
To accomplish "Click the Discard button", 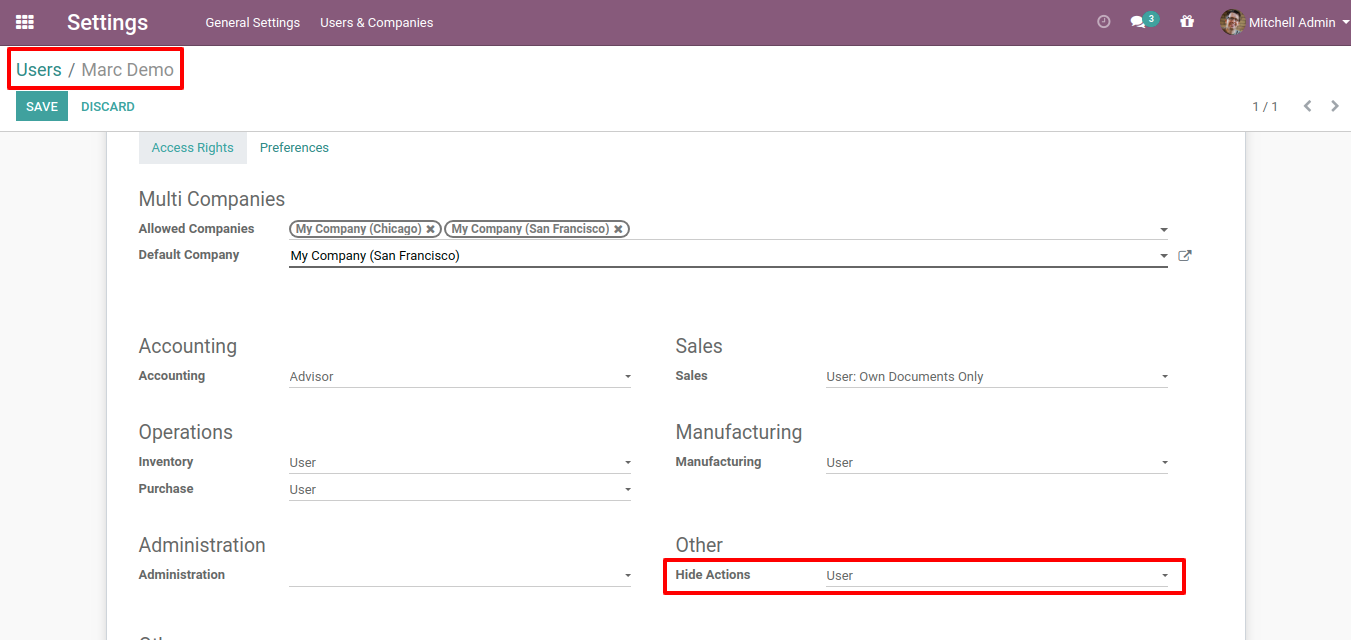I will point(108,107).
